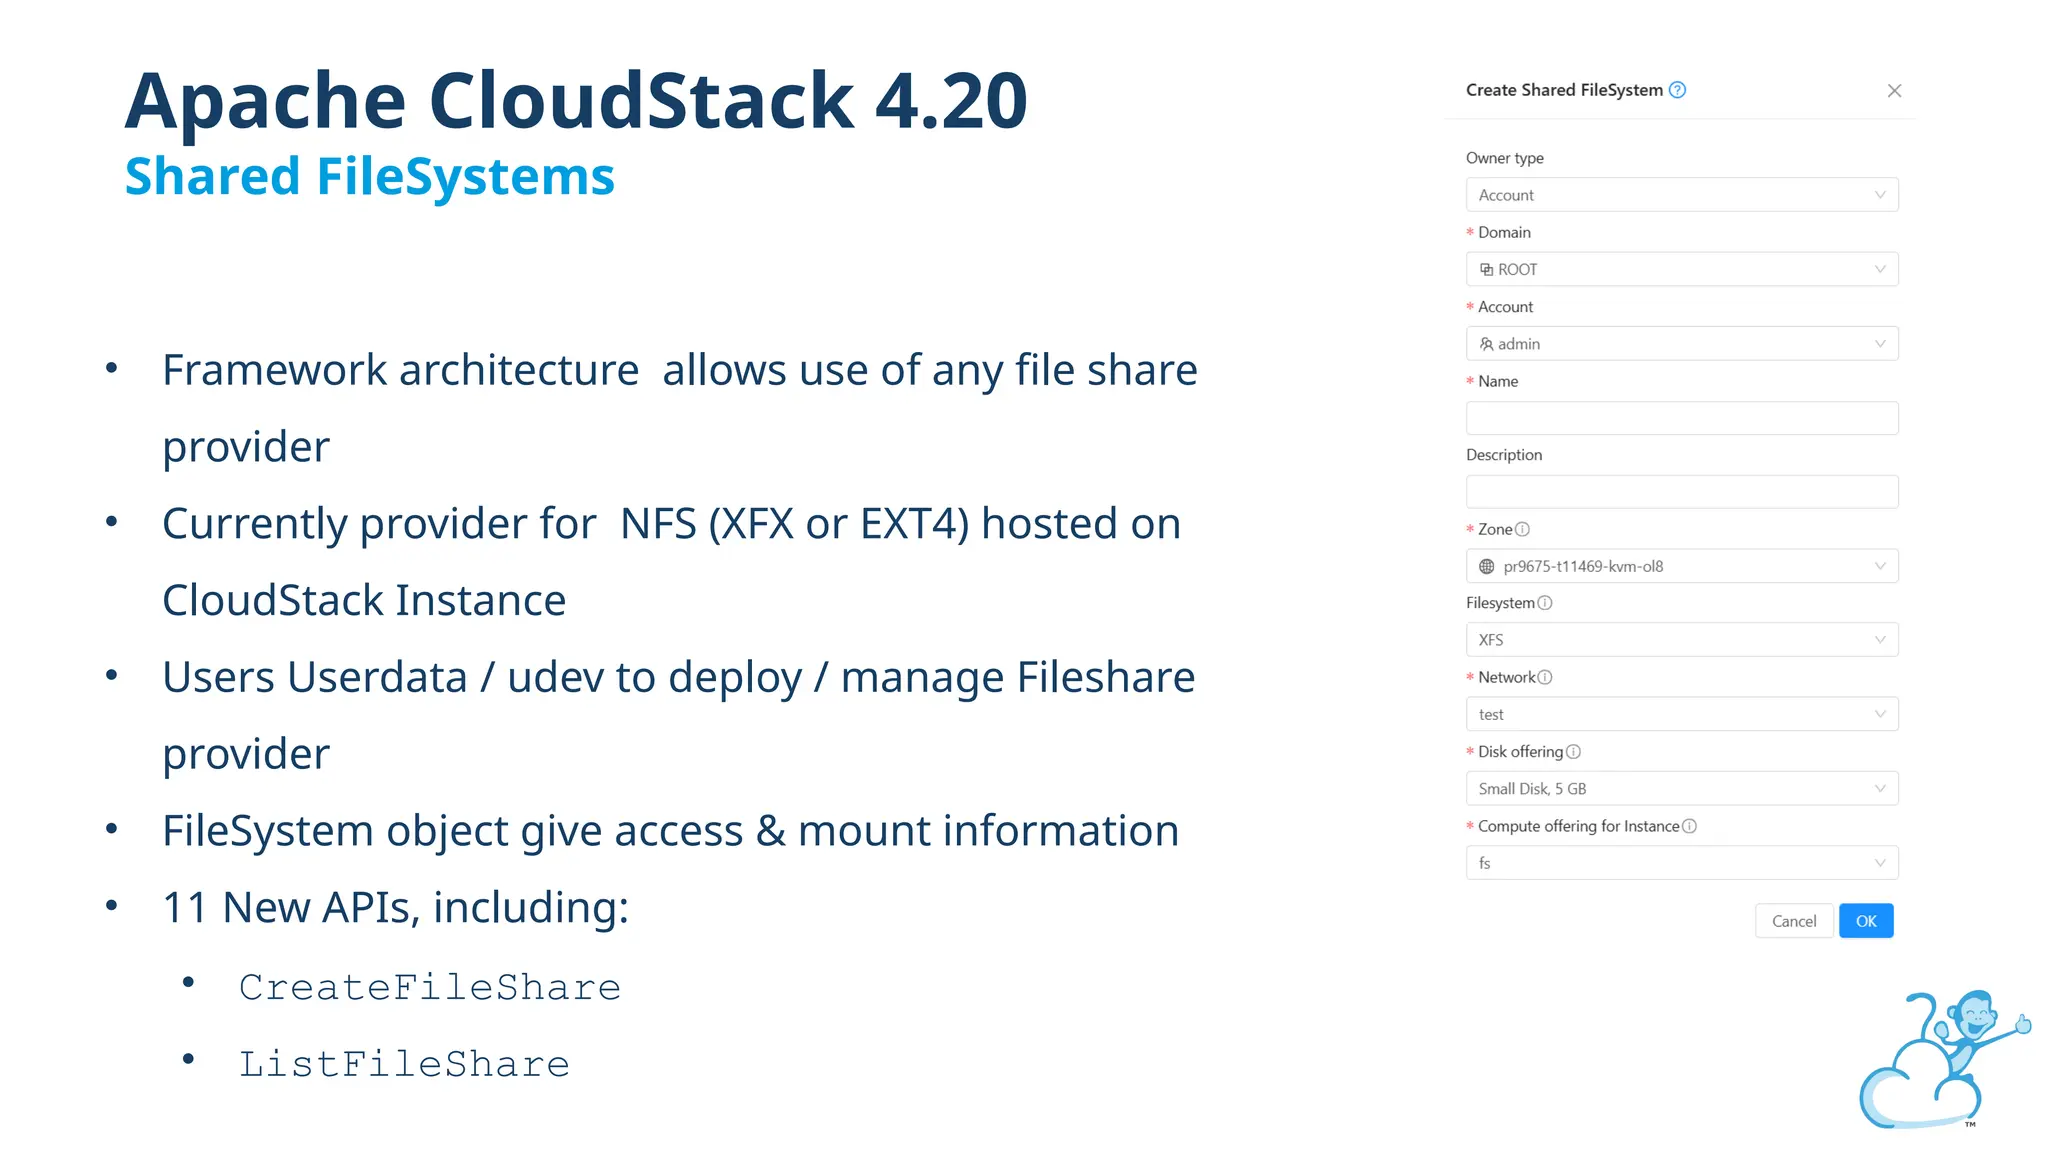Click the Disk offering info icon
This screenshot has width=2048, height=1152.
pos(1573,752)
